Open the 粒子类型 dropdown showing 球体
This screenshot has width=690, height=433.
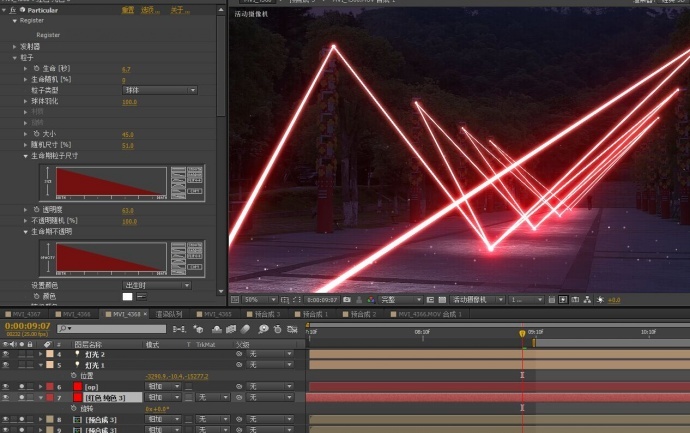(x=158, y=90)
